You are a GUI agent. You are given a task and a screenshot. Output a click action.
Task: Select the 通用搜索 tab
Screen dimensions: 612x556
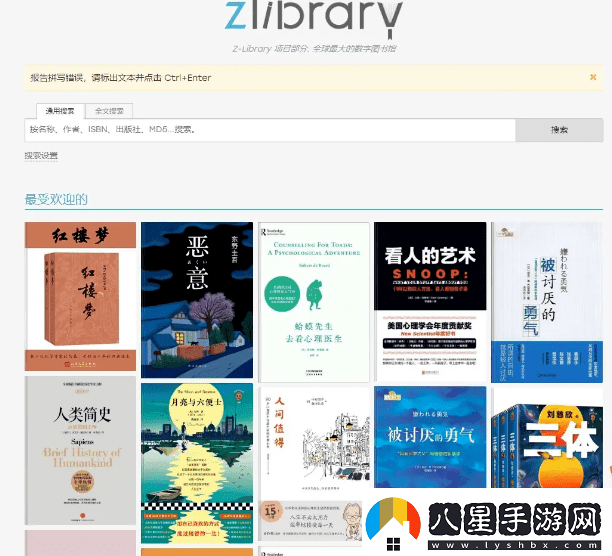pos(60,111)
